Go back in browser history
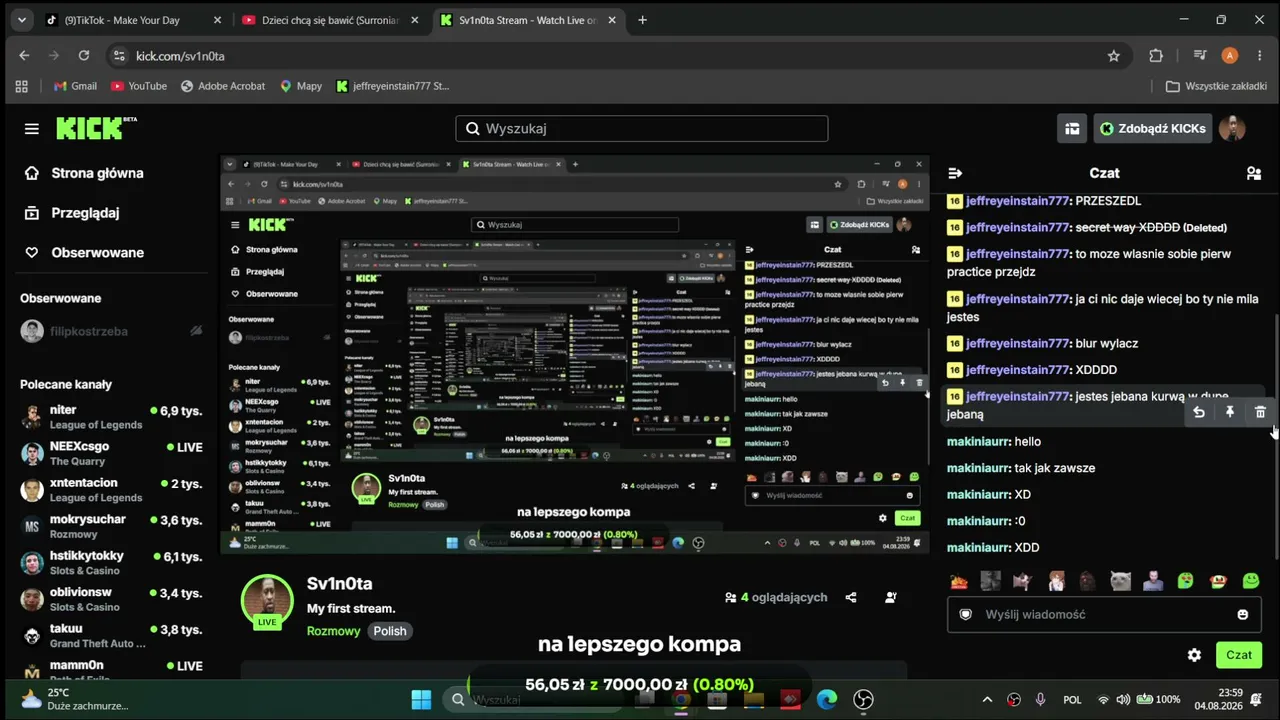This screenshot has height=720, width=1280. [24, 56]
